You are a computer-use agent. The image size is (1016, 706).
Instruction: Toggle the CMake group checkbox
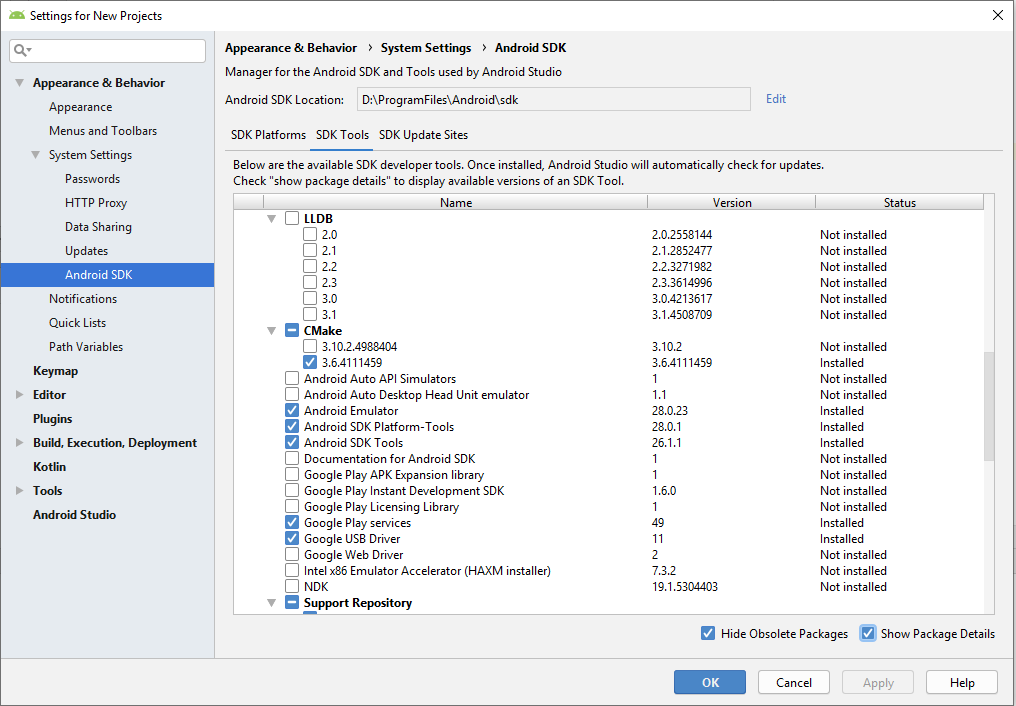pos(292,330)
